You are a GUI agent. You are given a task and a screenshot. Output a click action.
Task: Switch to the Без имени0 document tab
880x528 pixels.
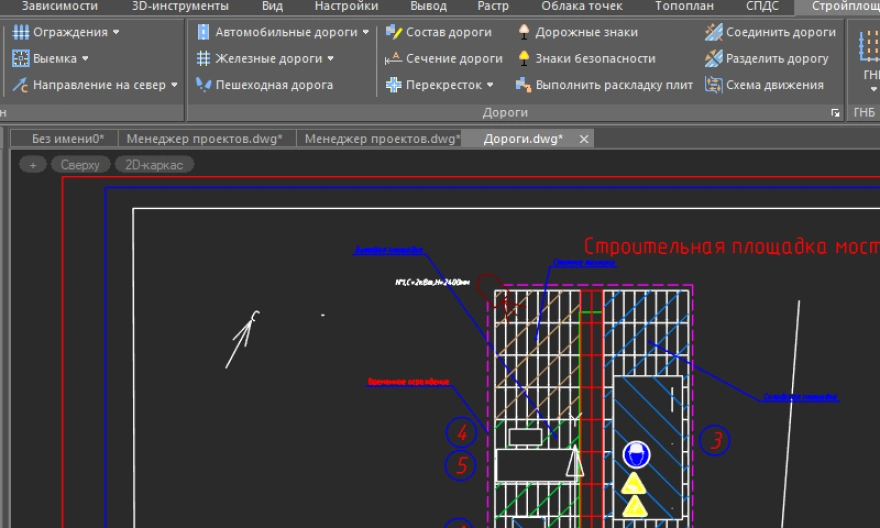click(68, 139)
